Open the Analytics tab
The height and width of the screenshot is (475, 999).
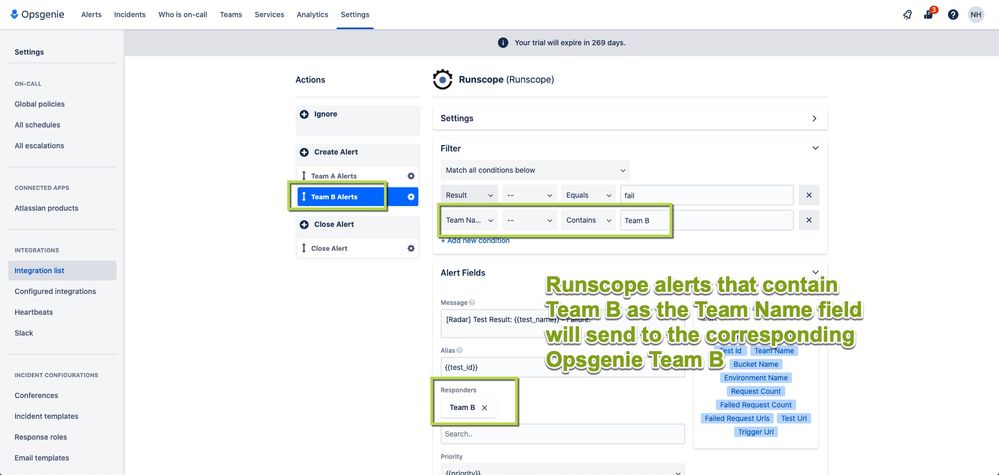[x=312, y=15]
